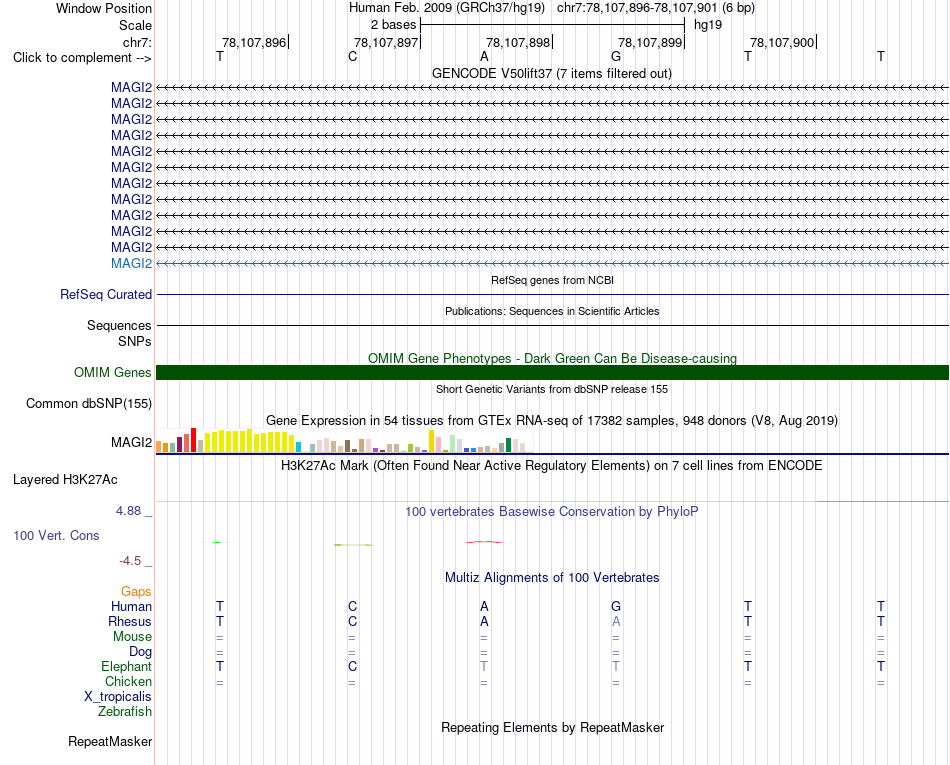This screenshot has width=950, height=765.
Task: Click the 'H3K27Ac Mark' ENCODE track title
Action: [552, 466]
